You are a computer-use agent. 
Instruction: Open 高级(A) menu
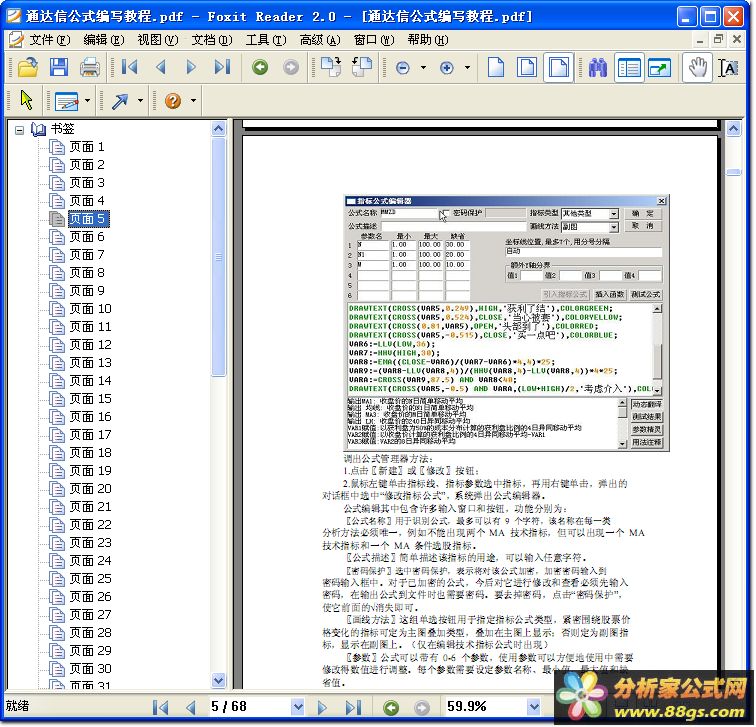pos(320,40)
